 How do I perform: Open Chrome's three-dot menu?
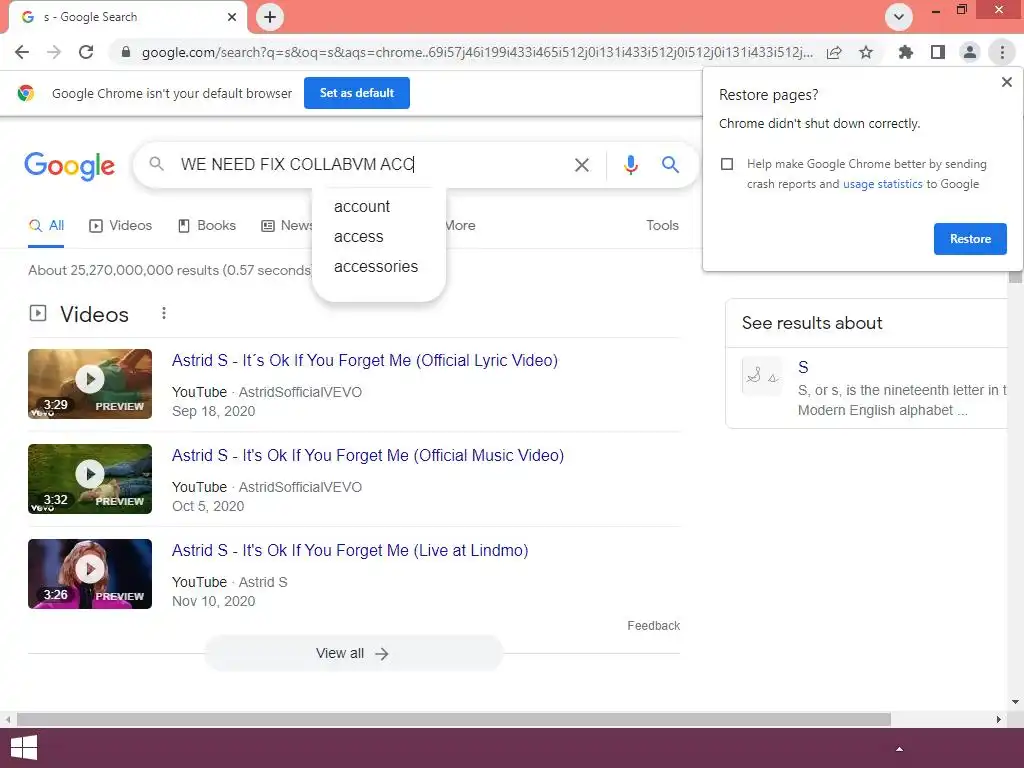(1002, 52)
